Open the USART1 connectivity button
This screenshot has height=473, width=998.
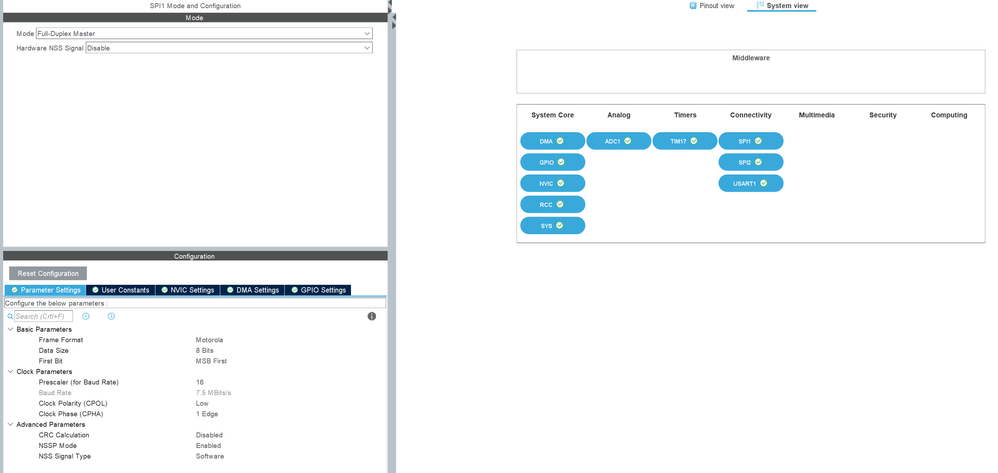coord(751,183)
